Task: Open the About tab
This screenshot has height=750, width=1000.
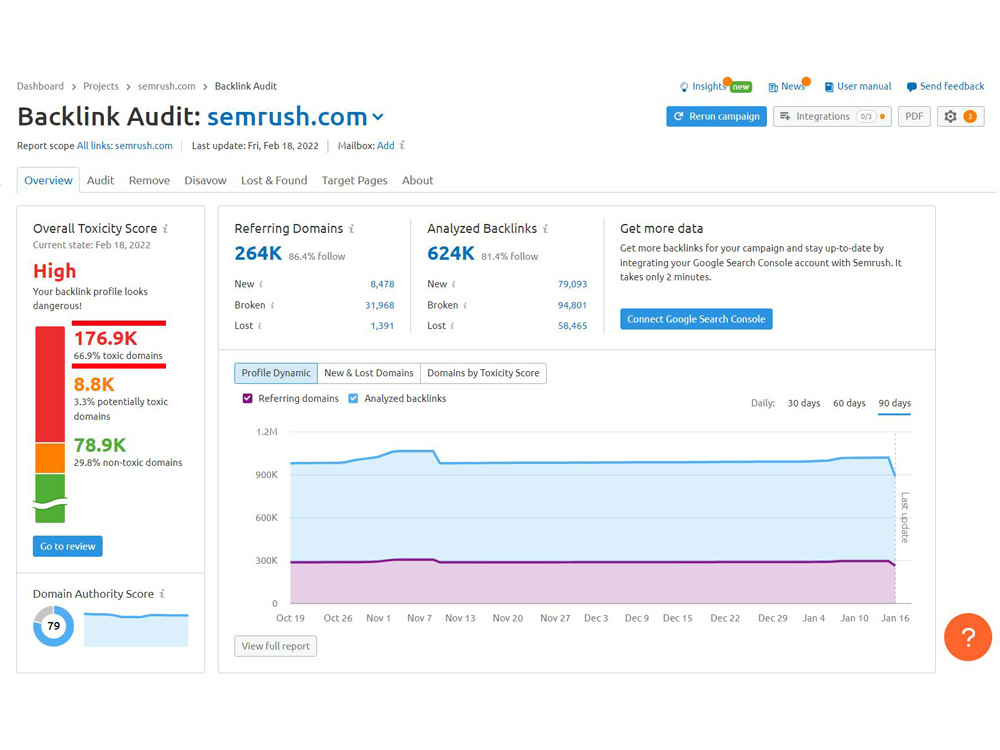Action: [418, 180]
